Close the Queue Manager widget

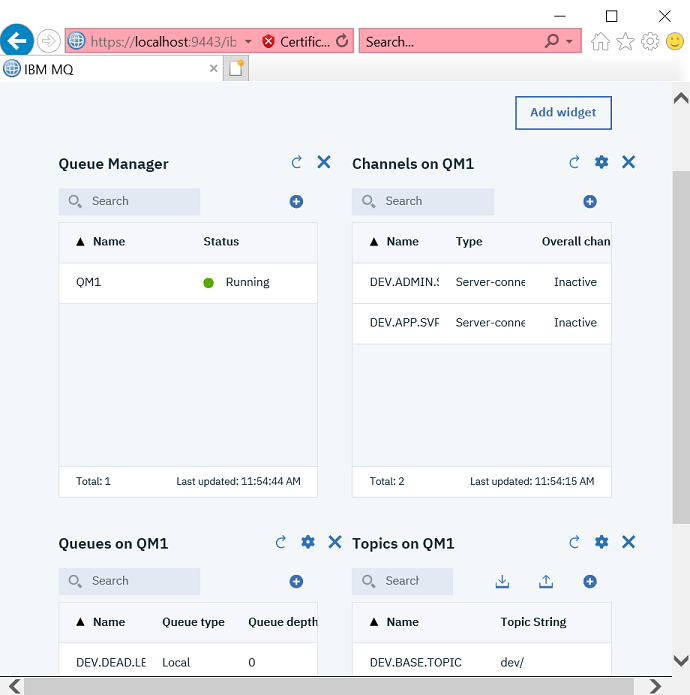click(324, 162)
